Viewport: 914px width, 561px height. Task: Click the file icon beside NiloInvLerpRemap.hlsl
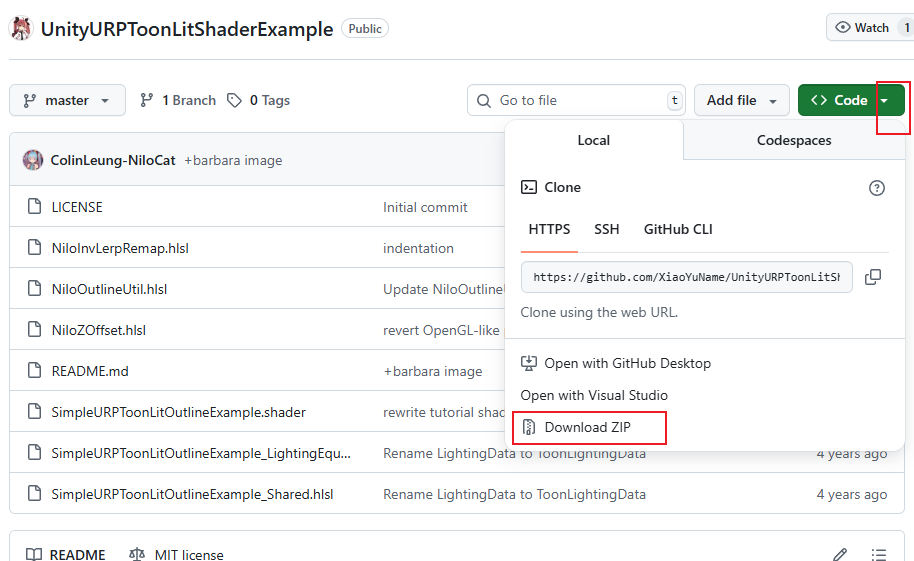(34, 247)
